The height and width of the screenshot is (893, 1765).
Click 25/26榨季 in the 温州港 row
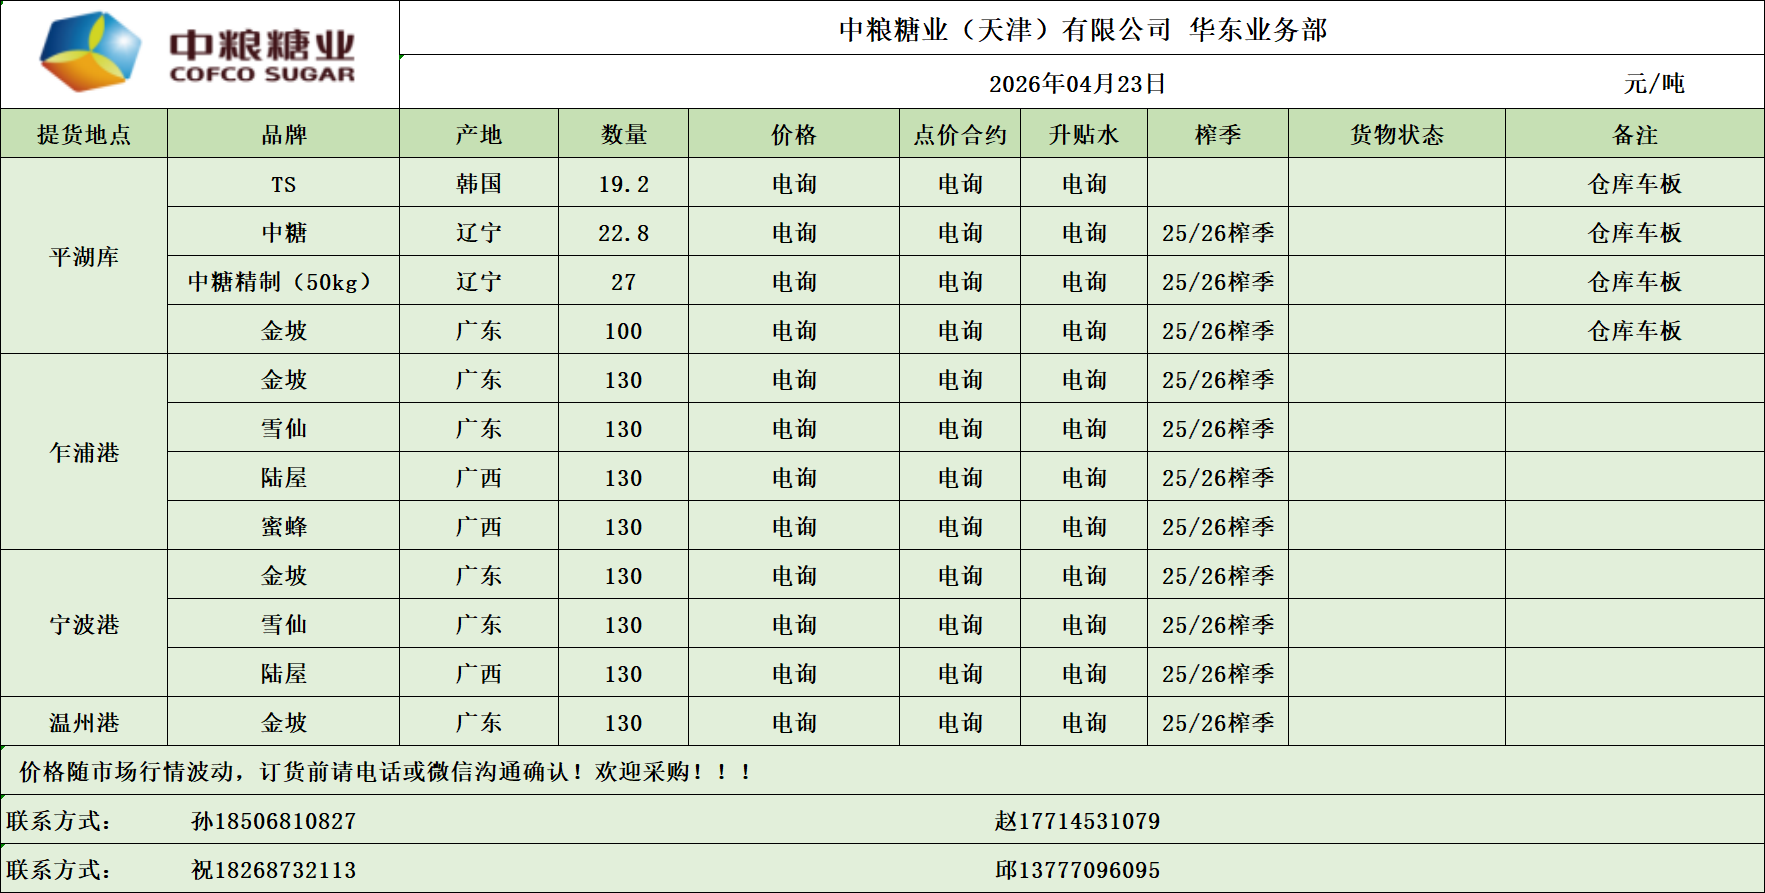(x=1218, y=723)
